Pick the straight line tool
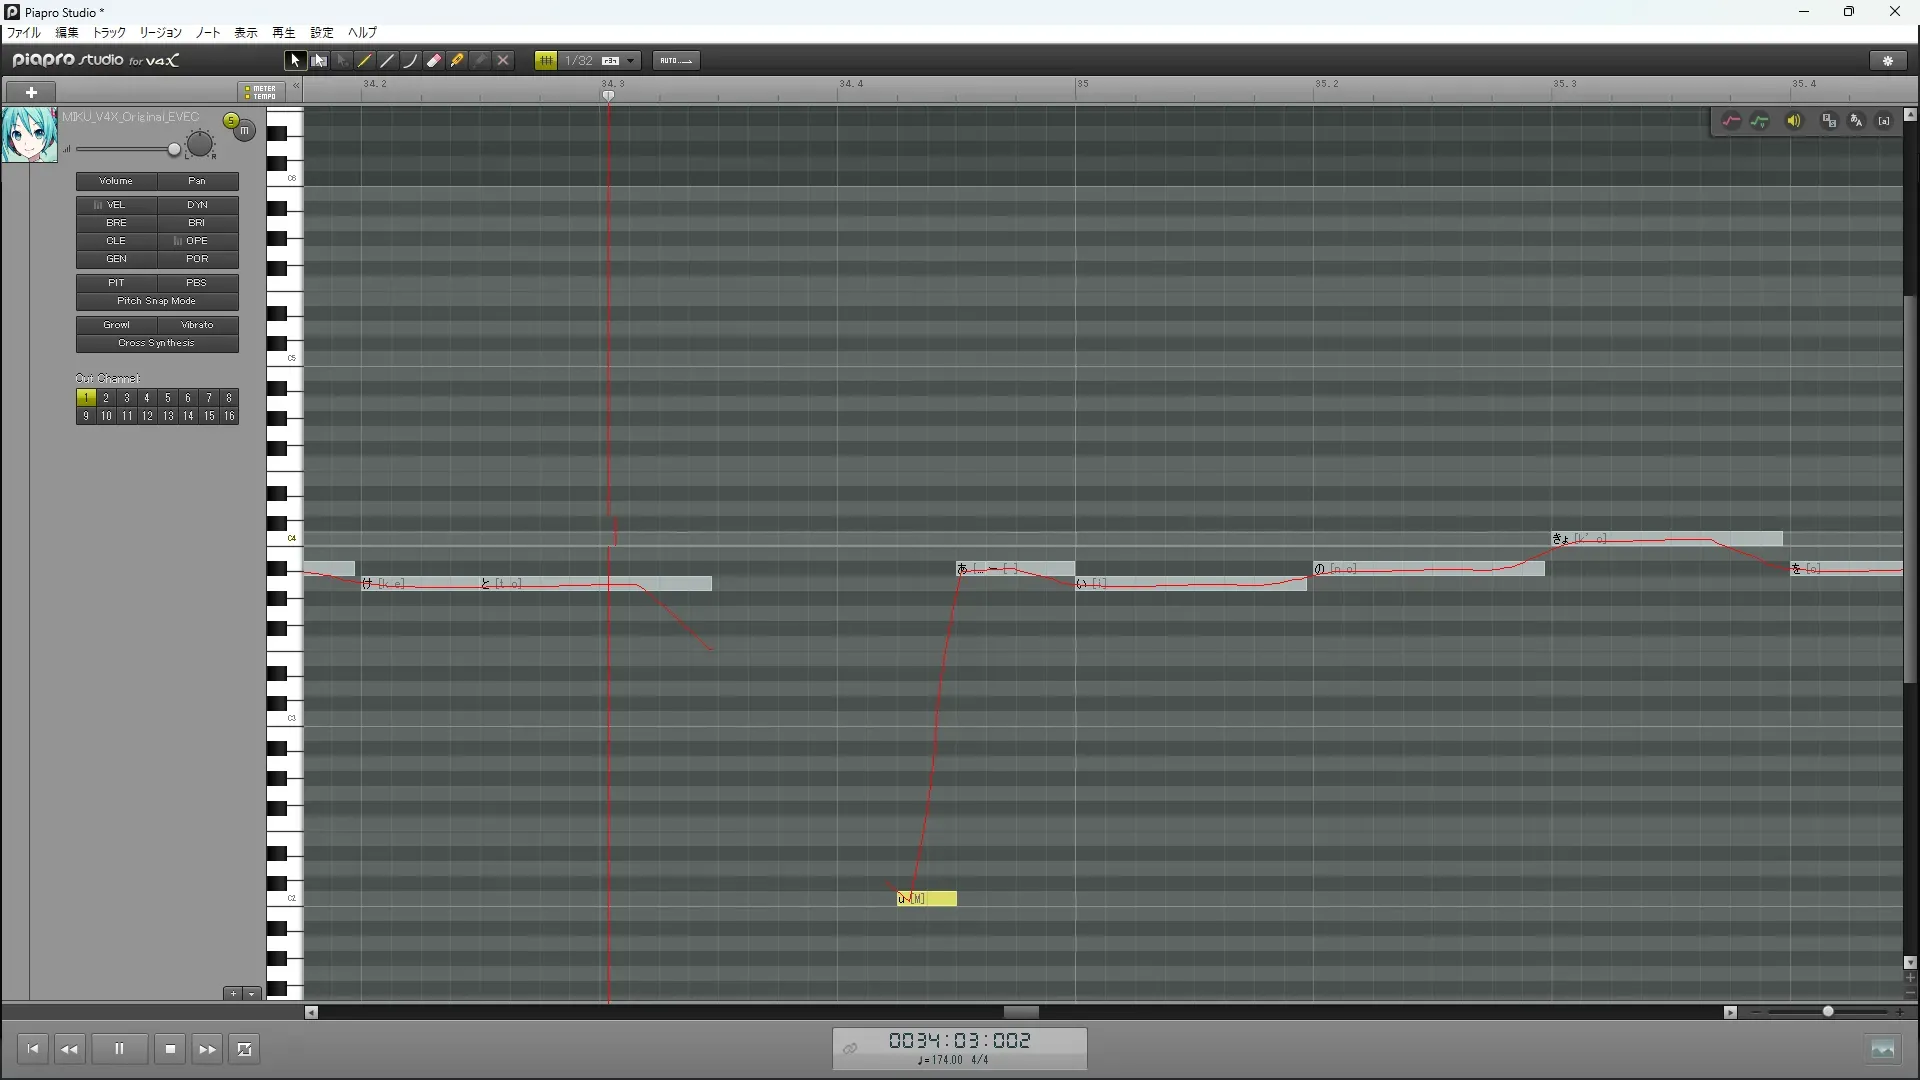The image size is (1920, 1080). (x=388, y=61)
